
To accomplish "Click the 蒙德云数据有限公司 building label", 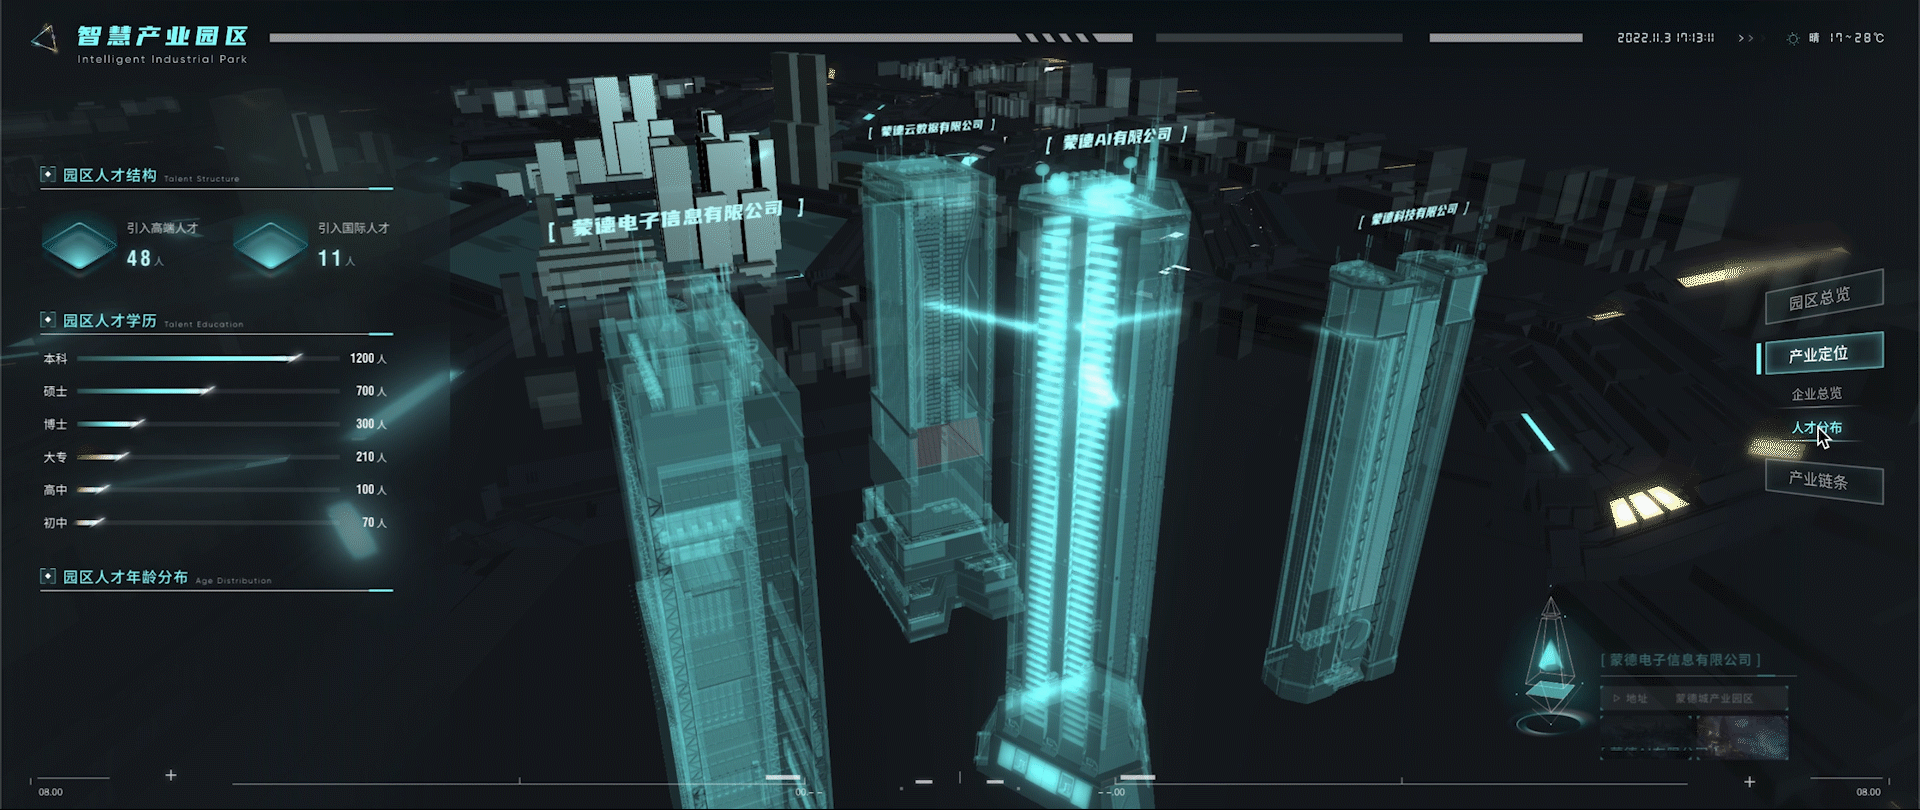I will 931,128.
